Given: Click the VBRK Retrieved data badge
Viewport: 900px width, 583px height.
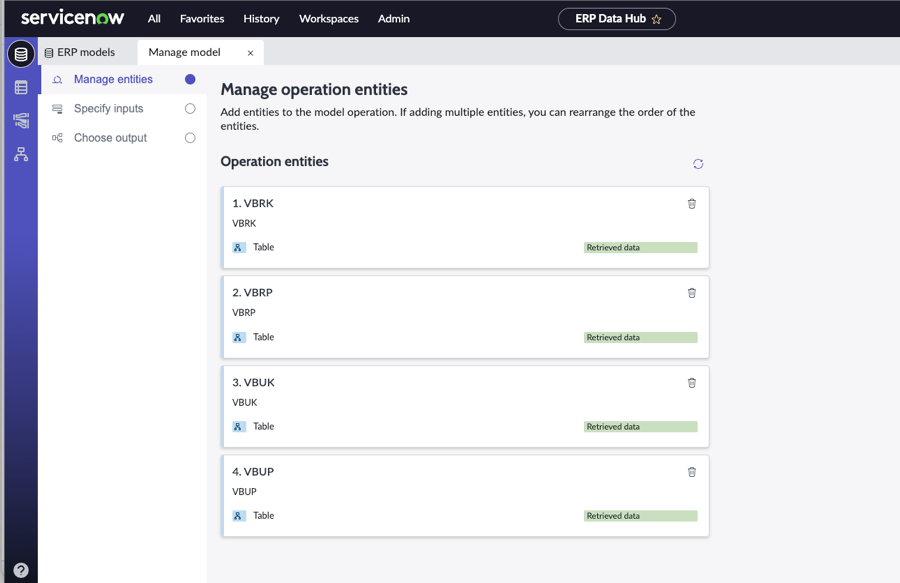Looking at the screenshot, I should click(x=641, y=247).
